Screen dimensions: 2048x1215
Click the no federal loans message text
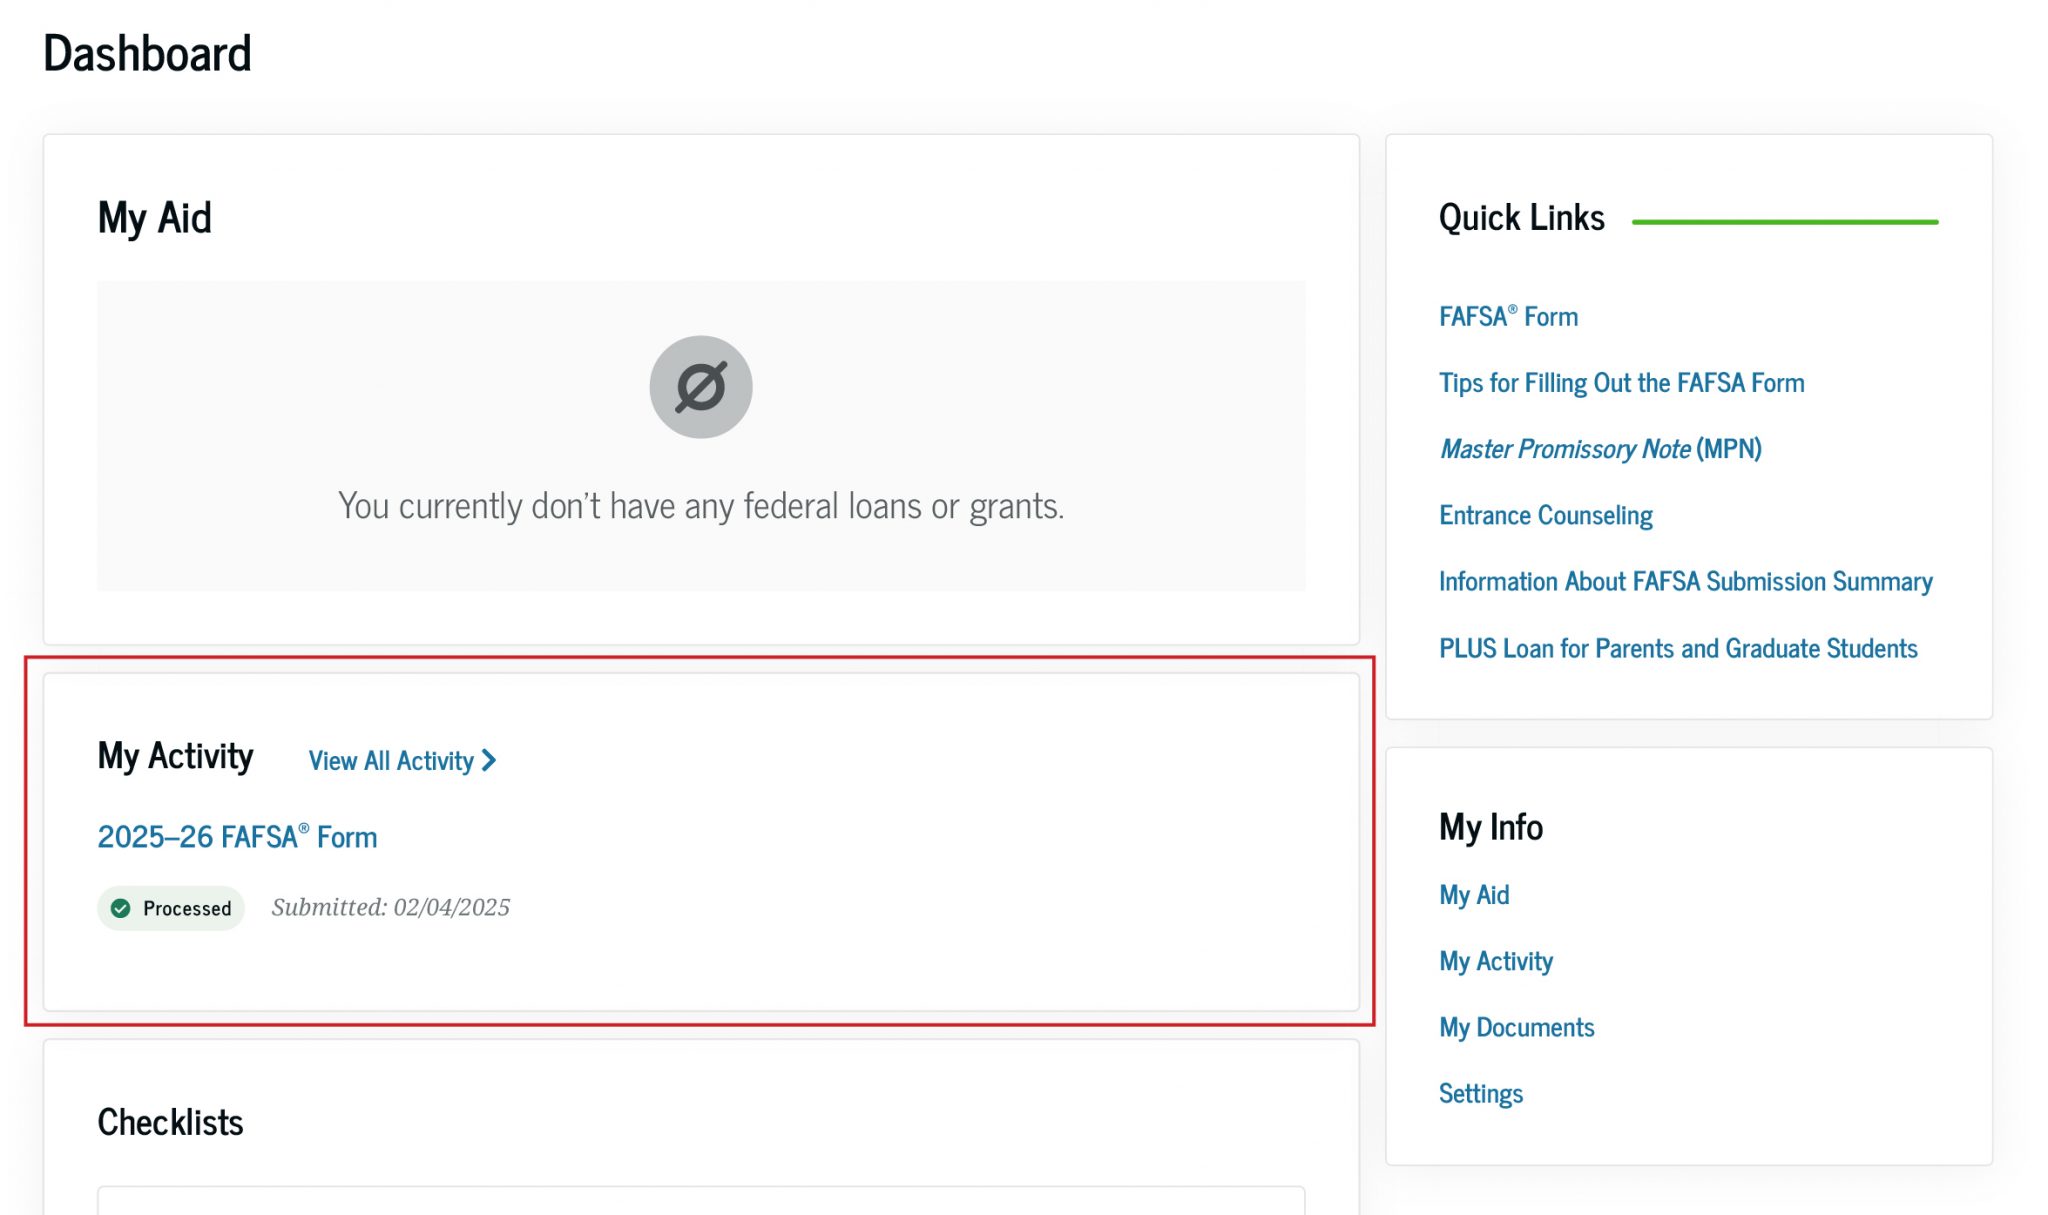[700, 506]
